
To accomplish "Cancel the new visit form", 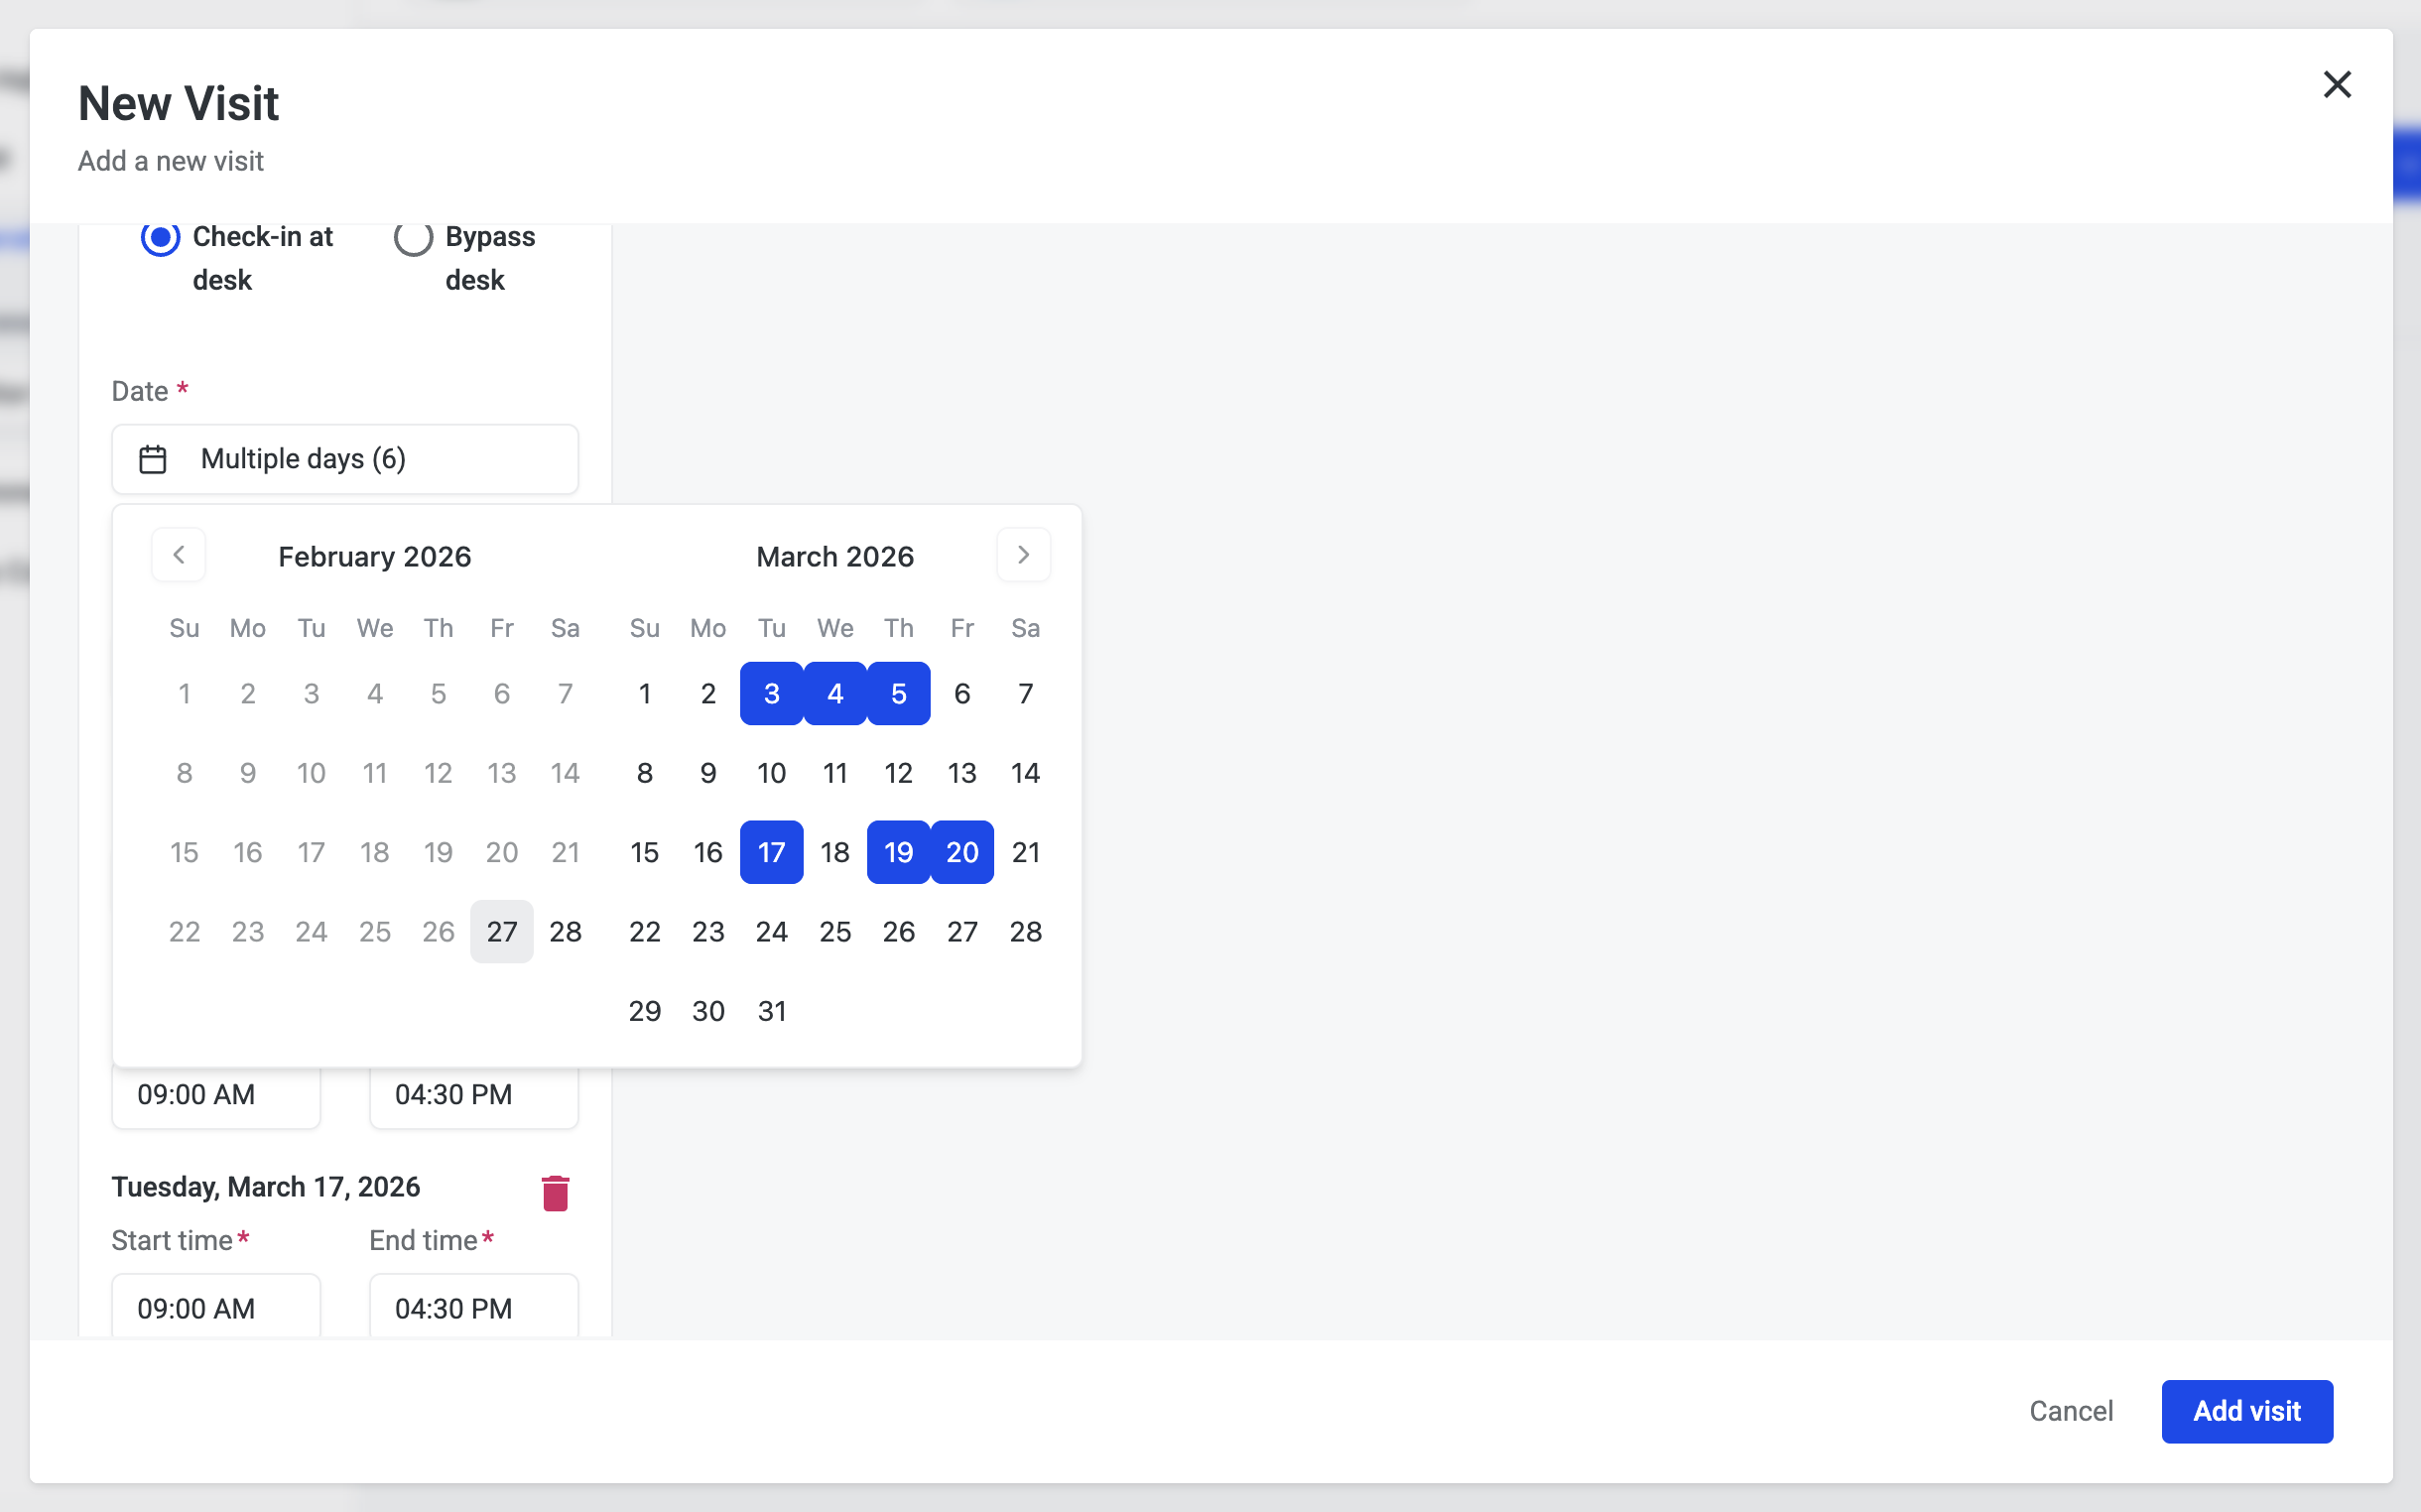I will tap(2071, 1411).
